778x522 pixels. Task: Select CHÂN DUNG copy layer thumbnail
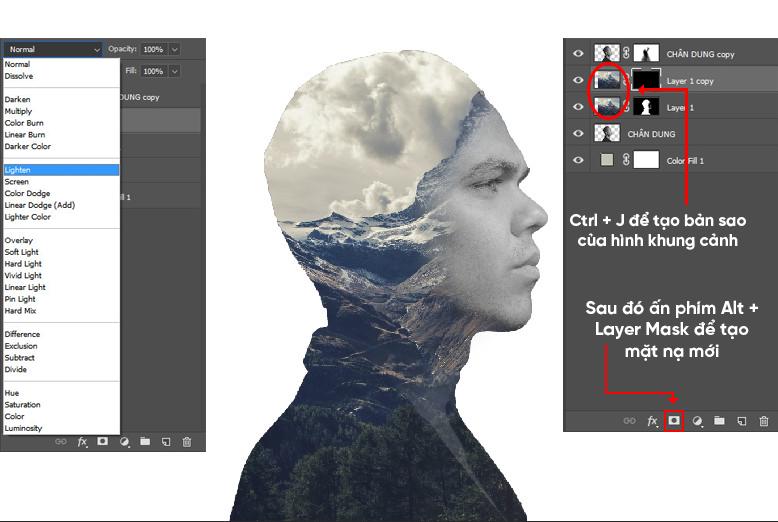click(x=607, y=53)
